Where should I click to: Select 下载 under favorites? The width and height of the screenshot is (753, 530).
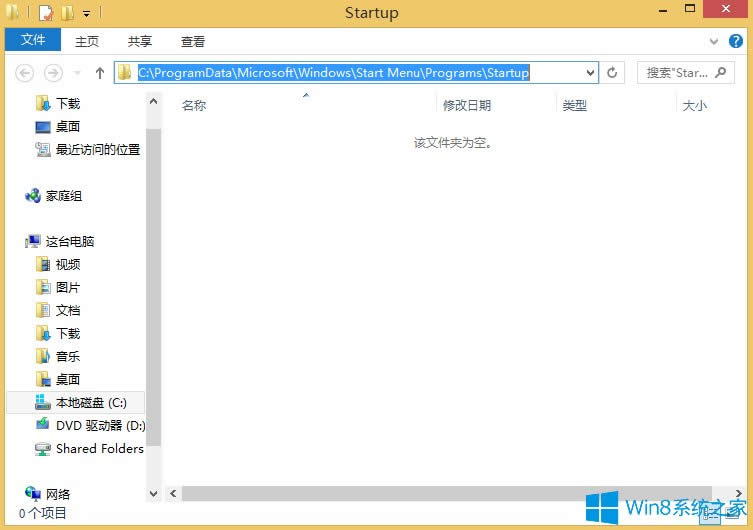(x=68, y=103)
